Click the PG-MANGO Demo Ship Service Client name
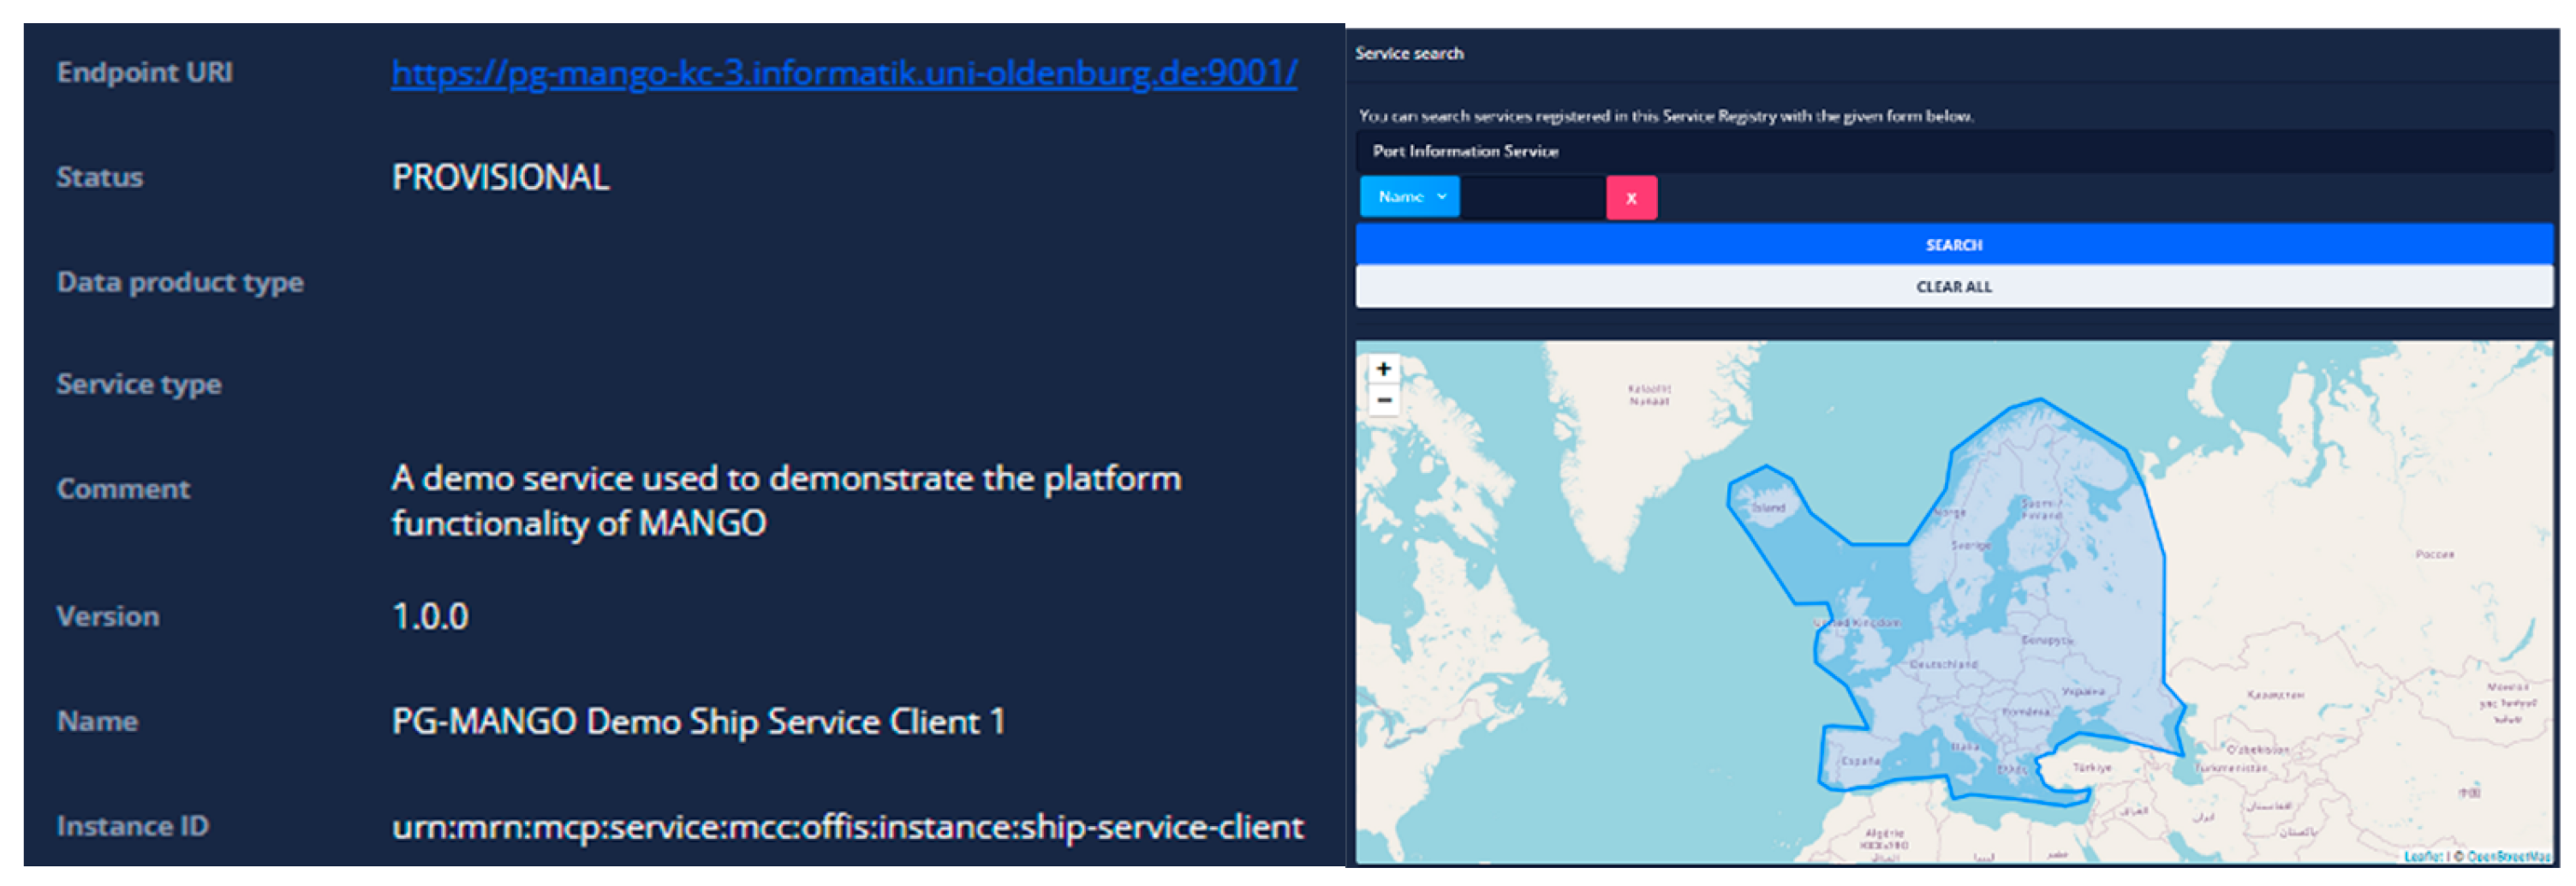The image size is (2576, 886). click(x=697, y=722)
